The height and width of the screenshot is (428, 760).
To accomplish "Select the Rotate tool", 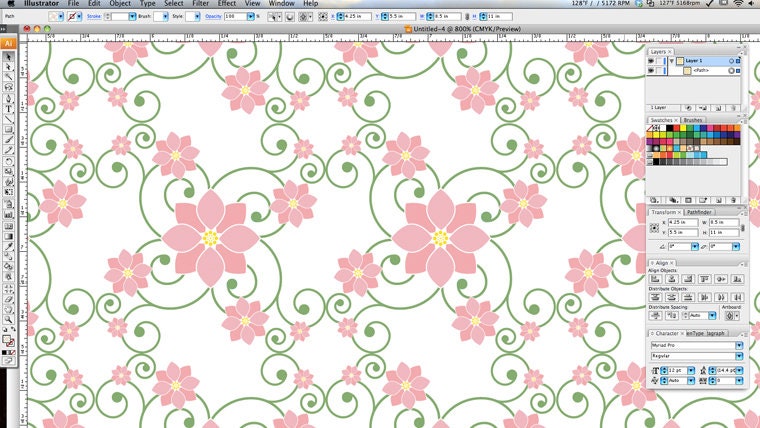I will [8, 161].
